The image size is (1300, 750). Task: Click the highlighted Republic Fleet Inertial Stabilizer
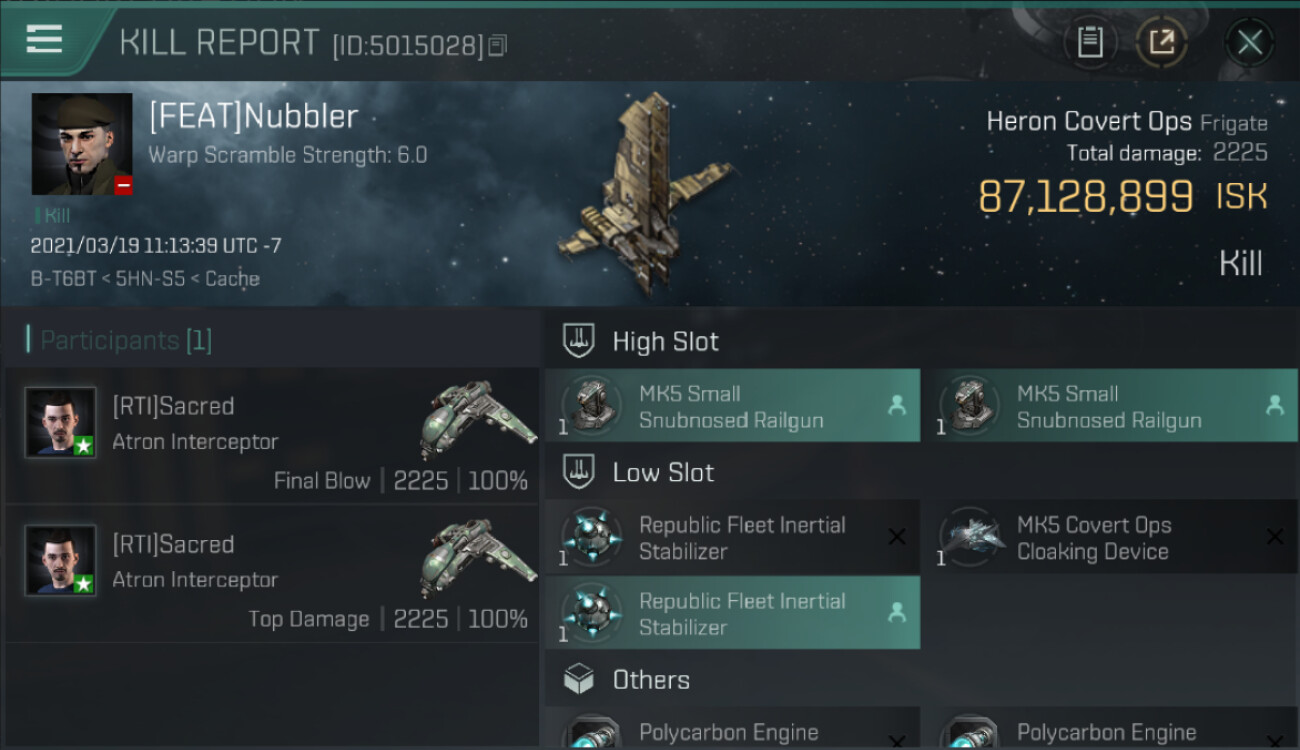(732, 614)
